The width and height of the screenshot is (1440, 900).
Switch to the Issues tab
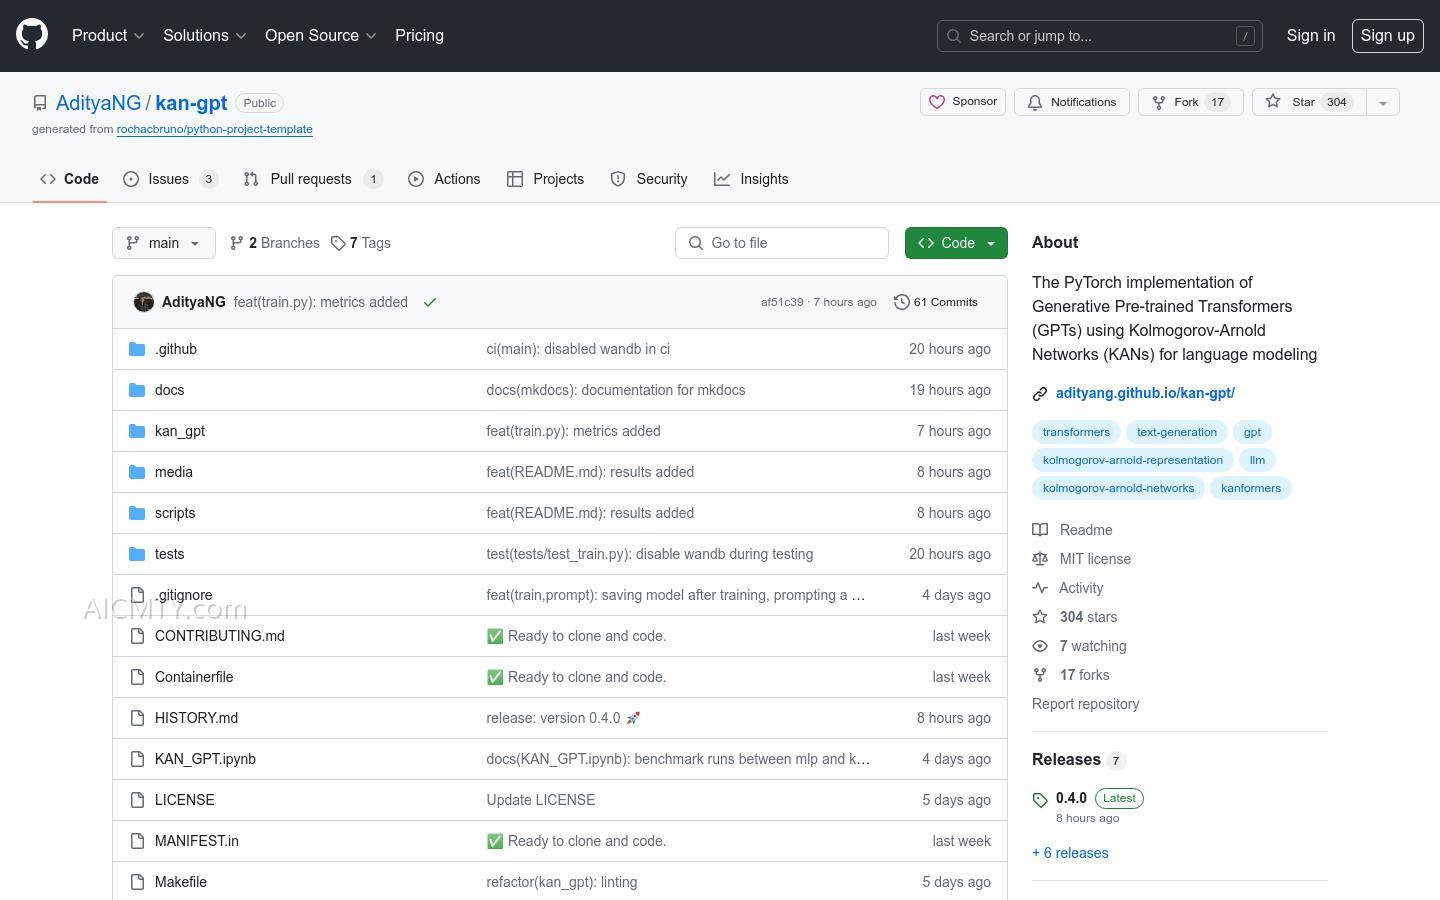(169, 179)
